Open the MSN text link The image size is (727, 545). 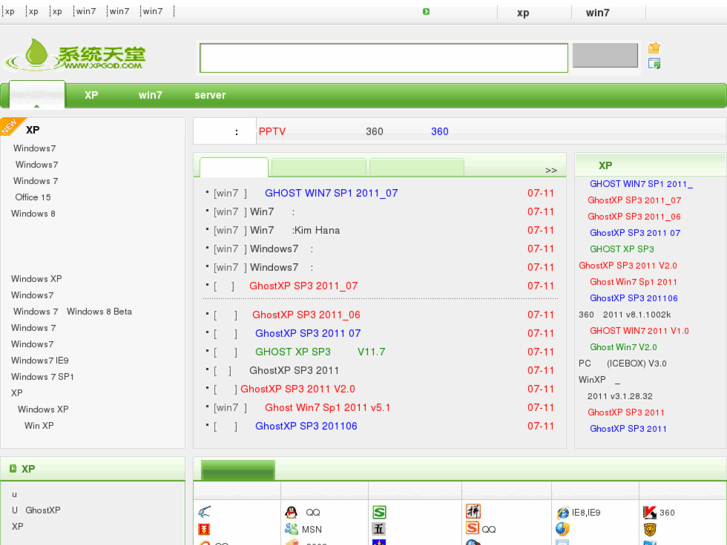[x=312, y=529]
